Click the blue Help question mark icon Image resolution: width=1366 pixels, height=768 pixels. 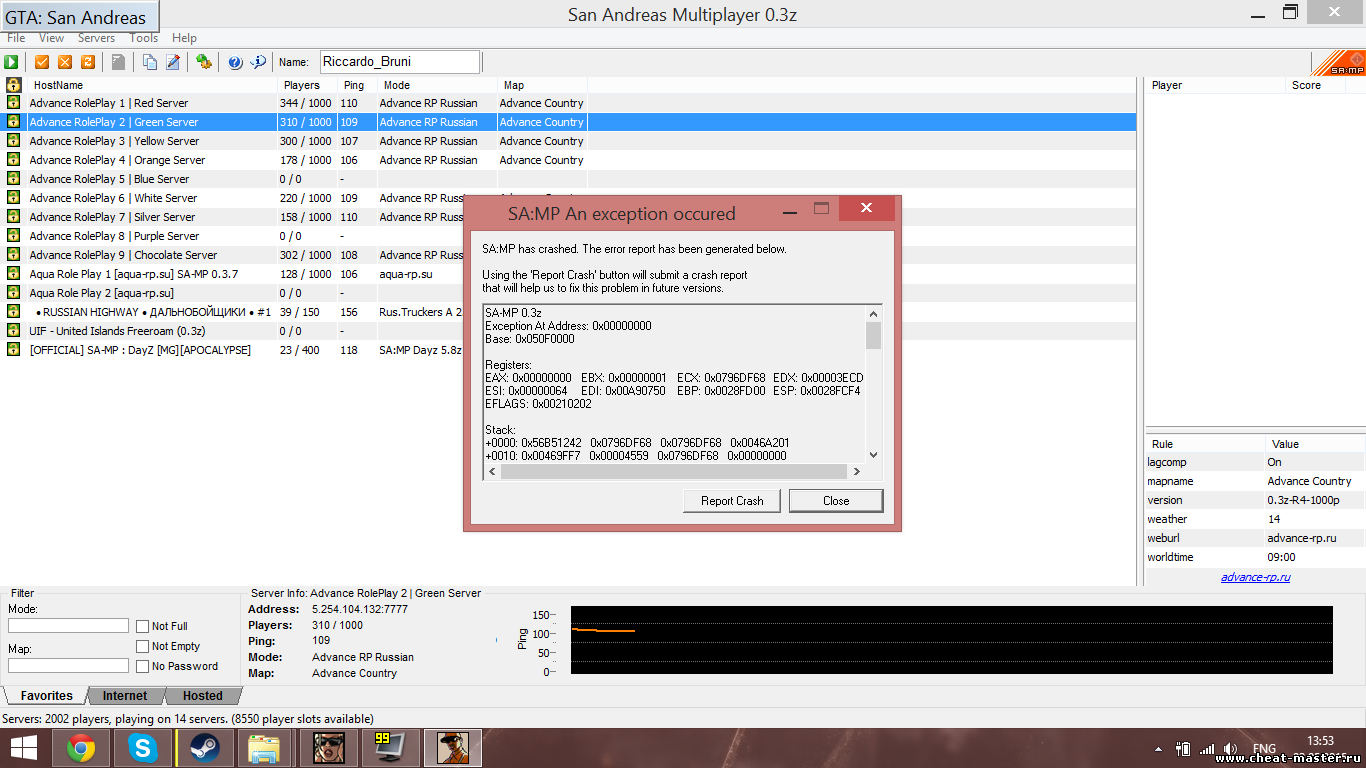(235, 62)
